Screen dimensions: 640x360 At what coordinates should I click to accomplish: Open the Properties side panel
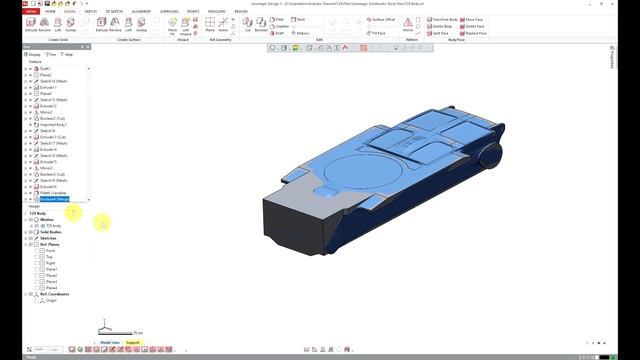[612, 57]
